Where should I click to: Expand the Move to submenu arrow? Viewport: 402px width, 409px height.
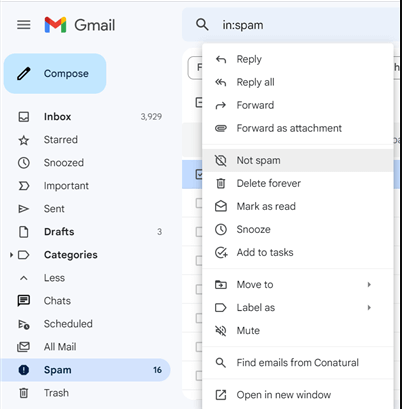[369, 285]
